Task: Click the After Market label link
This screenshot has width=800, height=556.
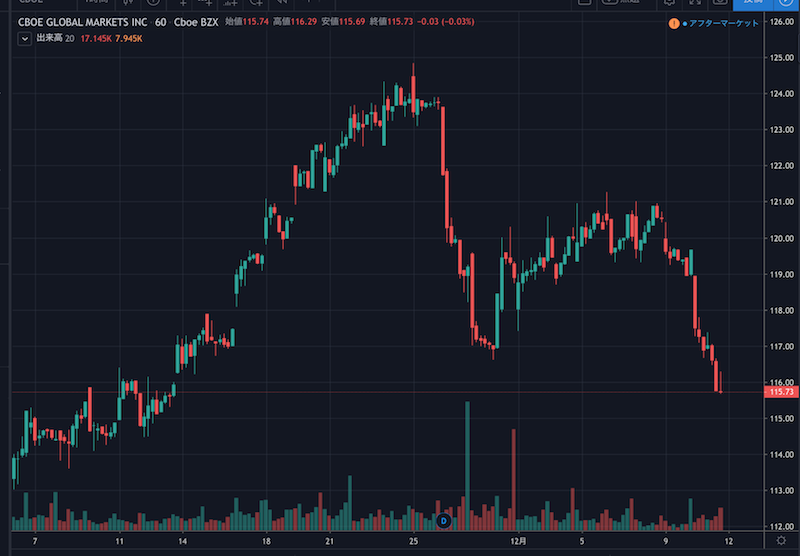Action: 720,22
